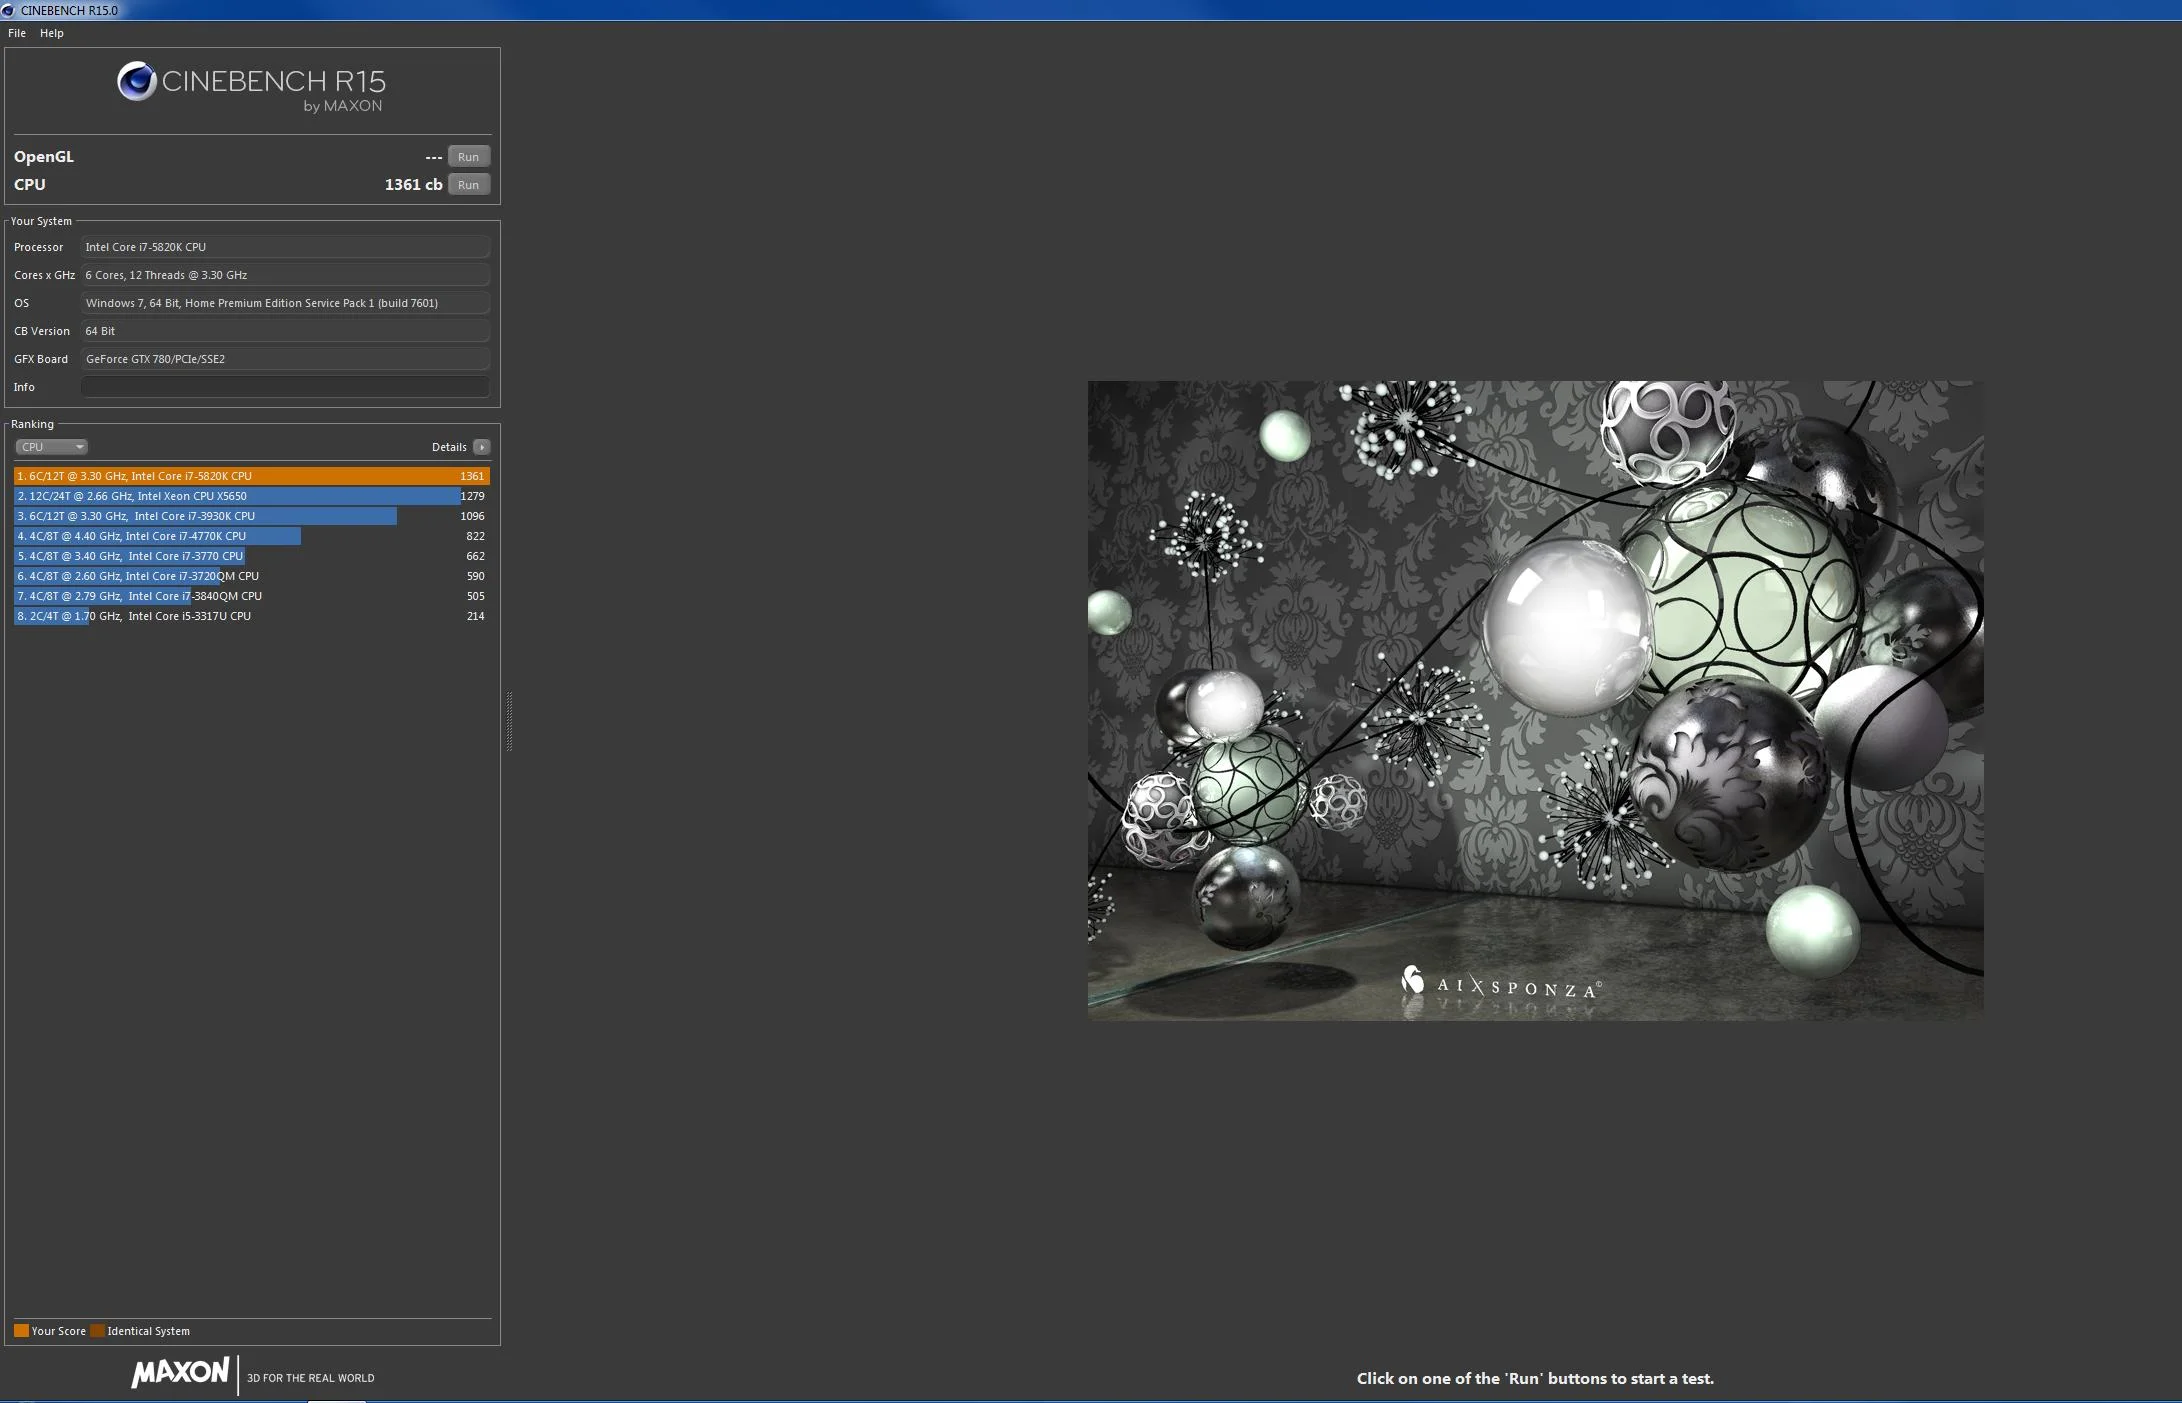Click the Cinebench R15 logo icon

tap(137, 81)
